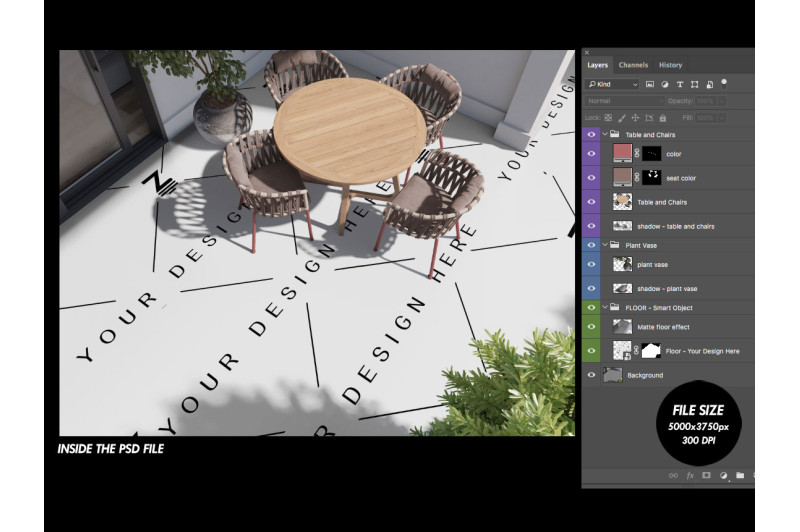Hide shadow - table and chairs layer
The image size is (800, 532).
pyautogui.click(x=591, y=225)
